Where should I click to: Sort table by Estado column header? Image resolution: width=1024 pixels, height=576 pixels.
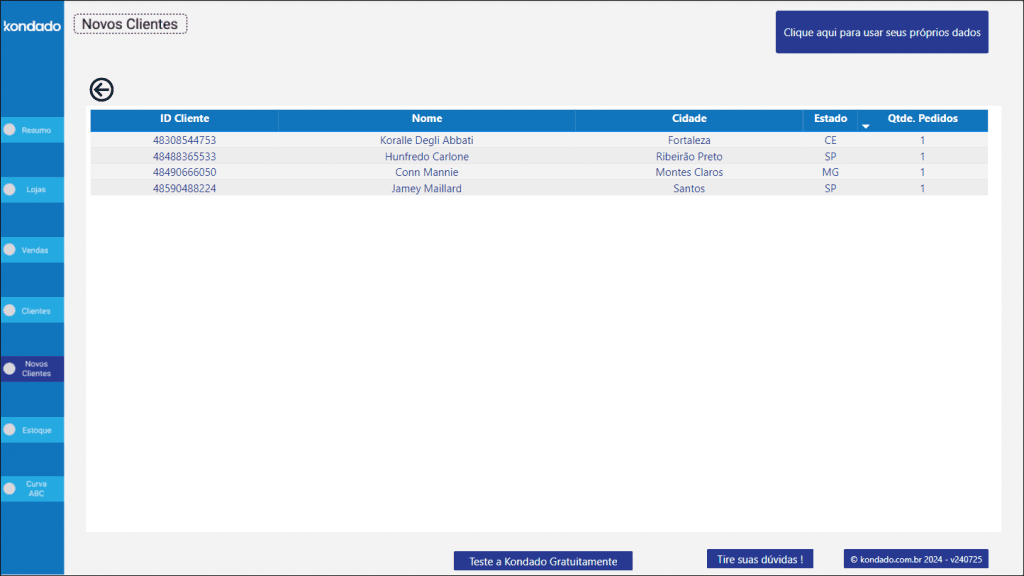[830, 119]
